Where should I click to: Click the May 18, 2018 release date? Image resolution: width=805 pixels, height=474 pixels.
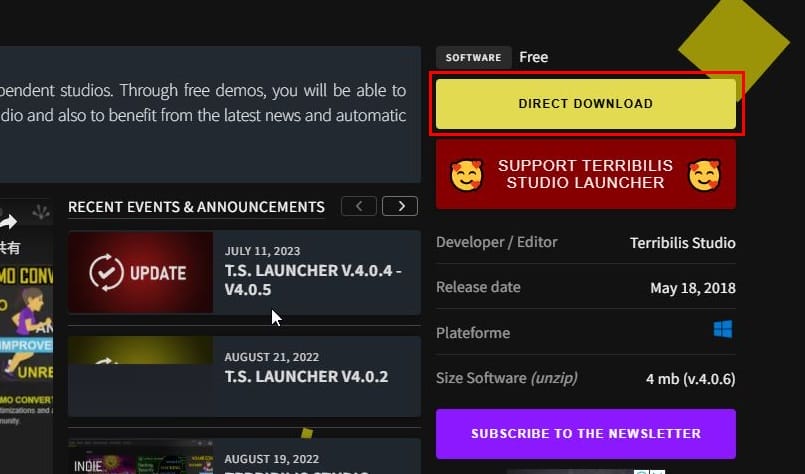click(x=693, y=288)
